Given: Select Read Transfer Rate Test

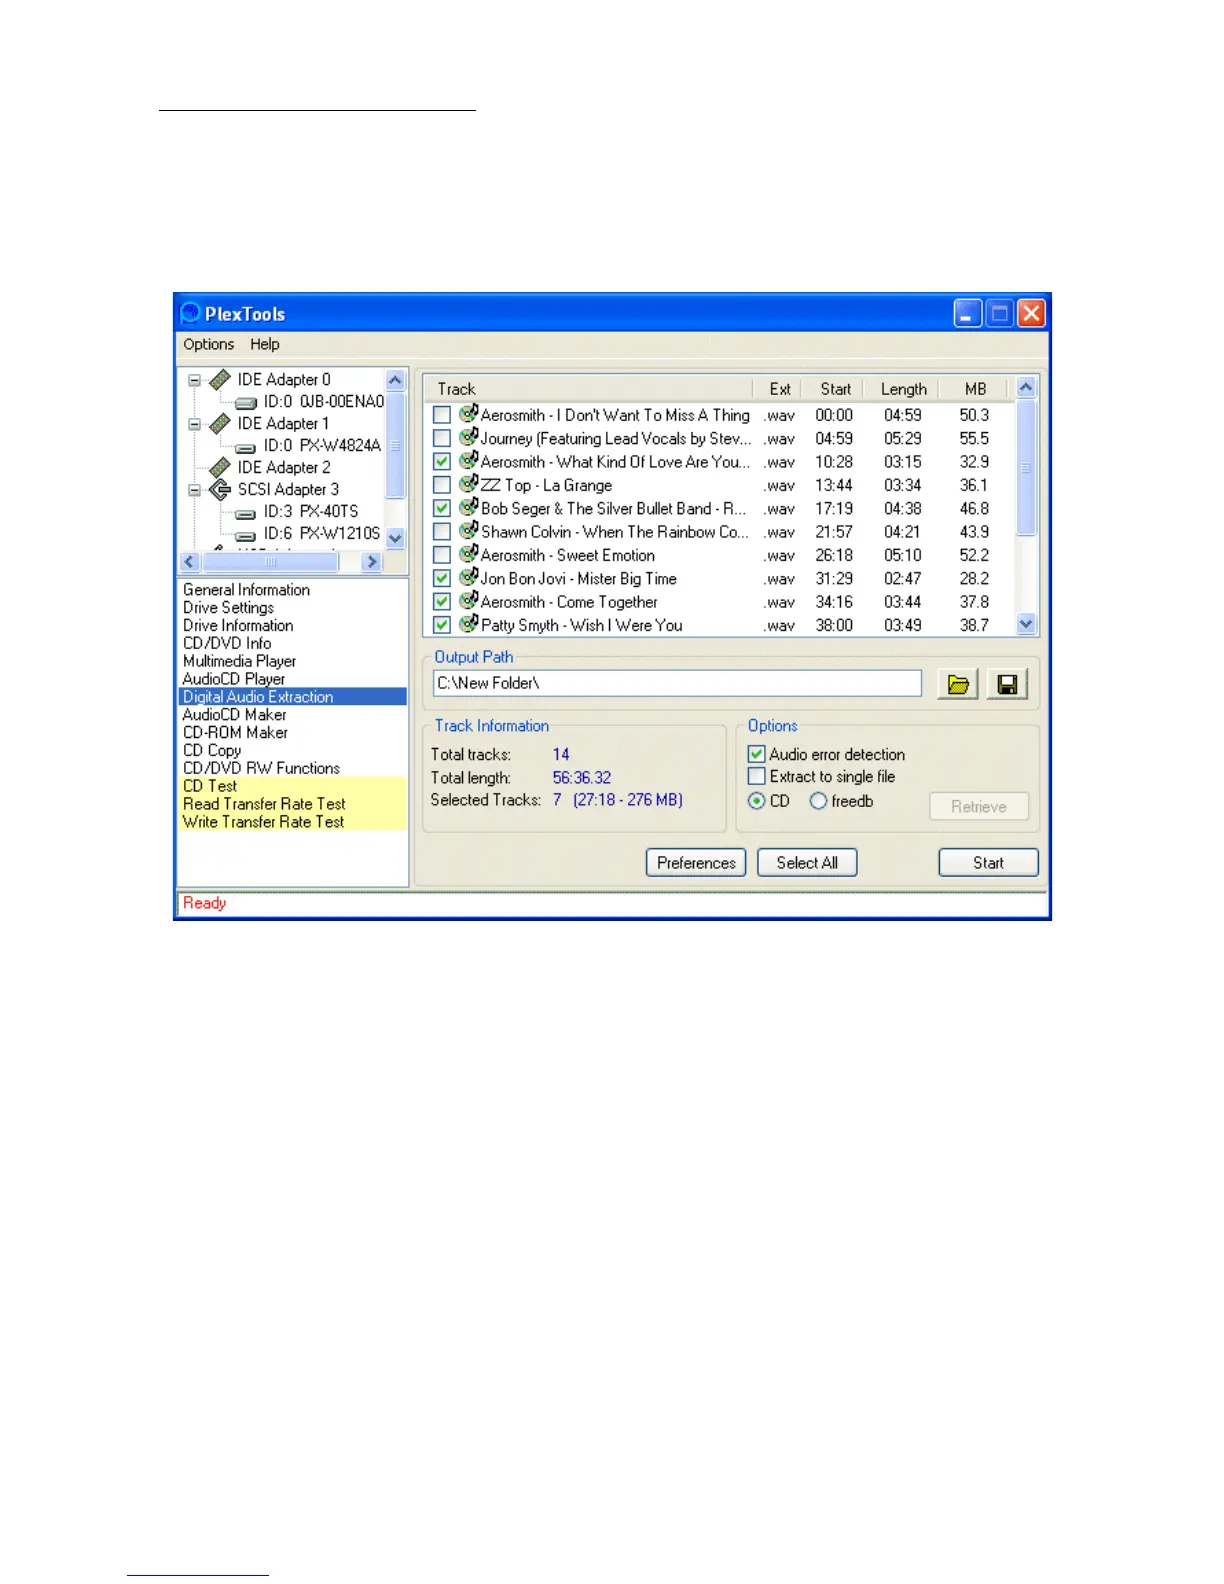Looking at the screenshot, I should (264, 804).
